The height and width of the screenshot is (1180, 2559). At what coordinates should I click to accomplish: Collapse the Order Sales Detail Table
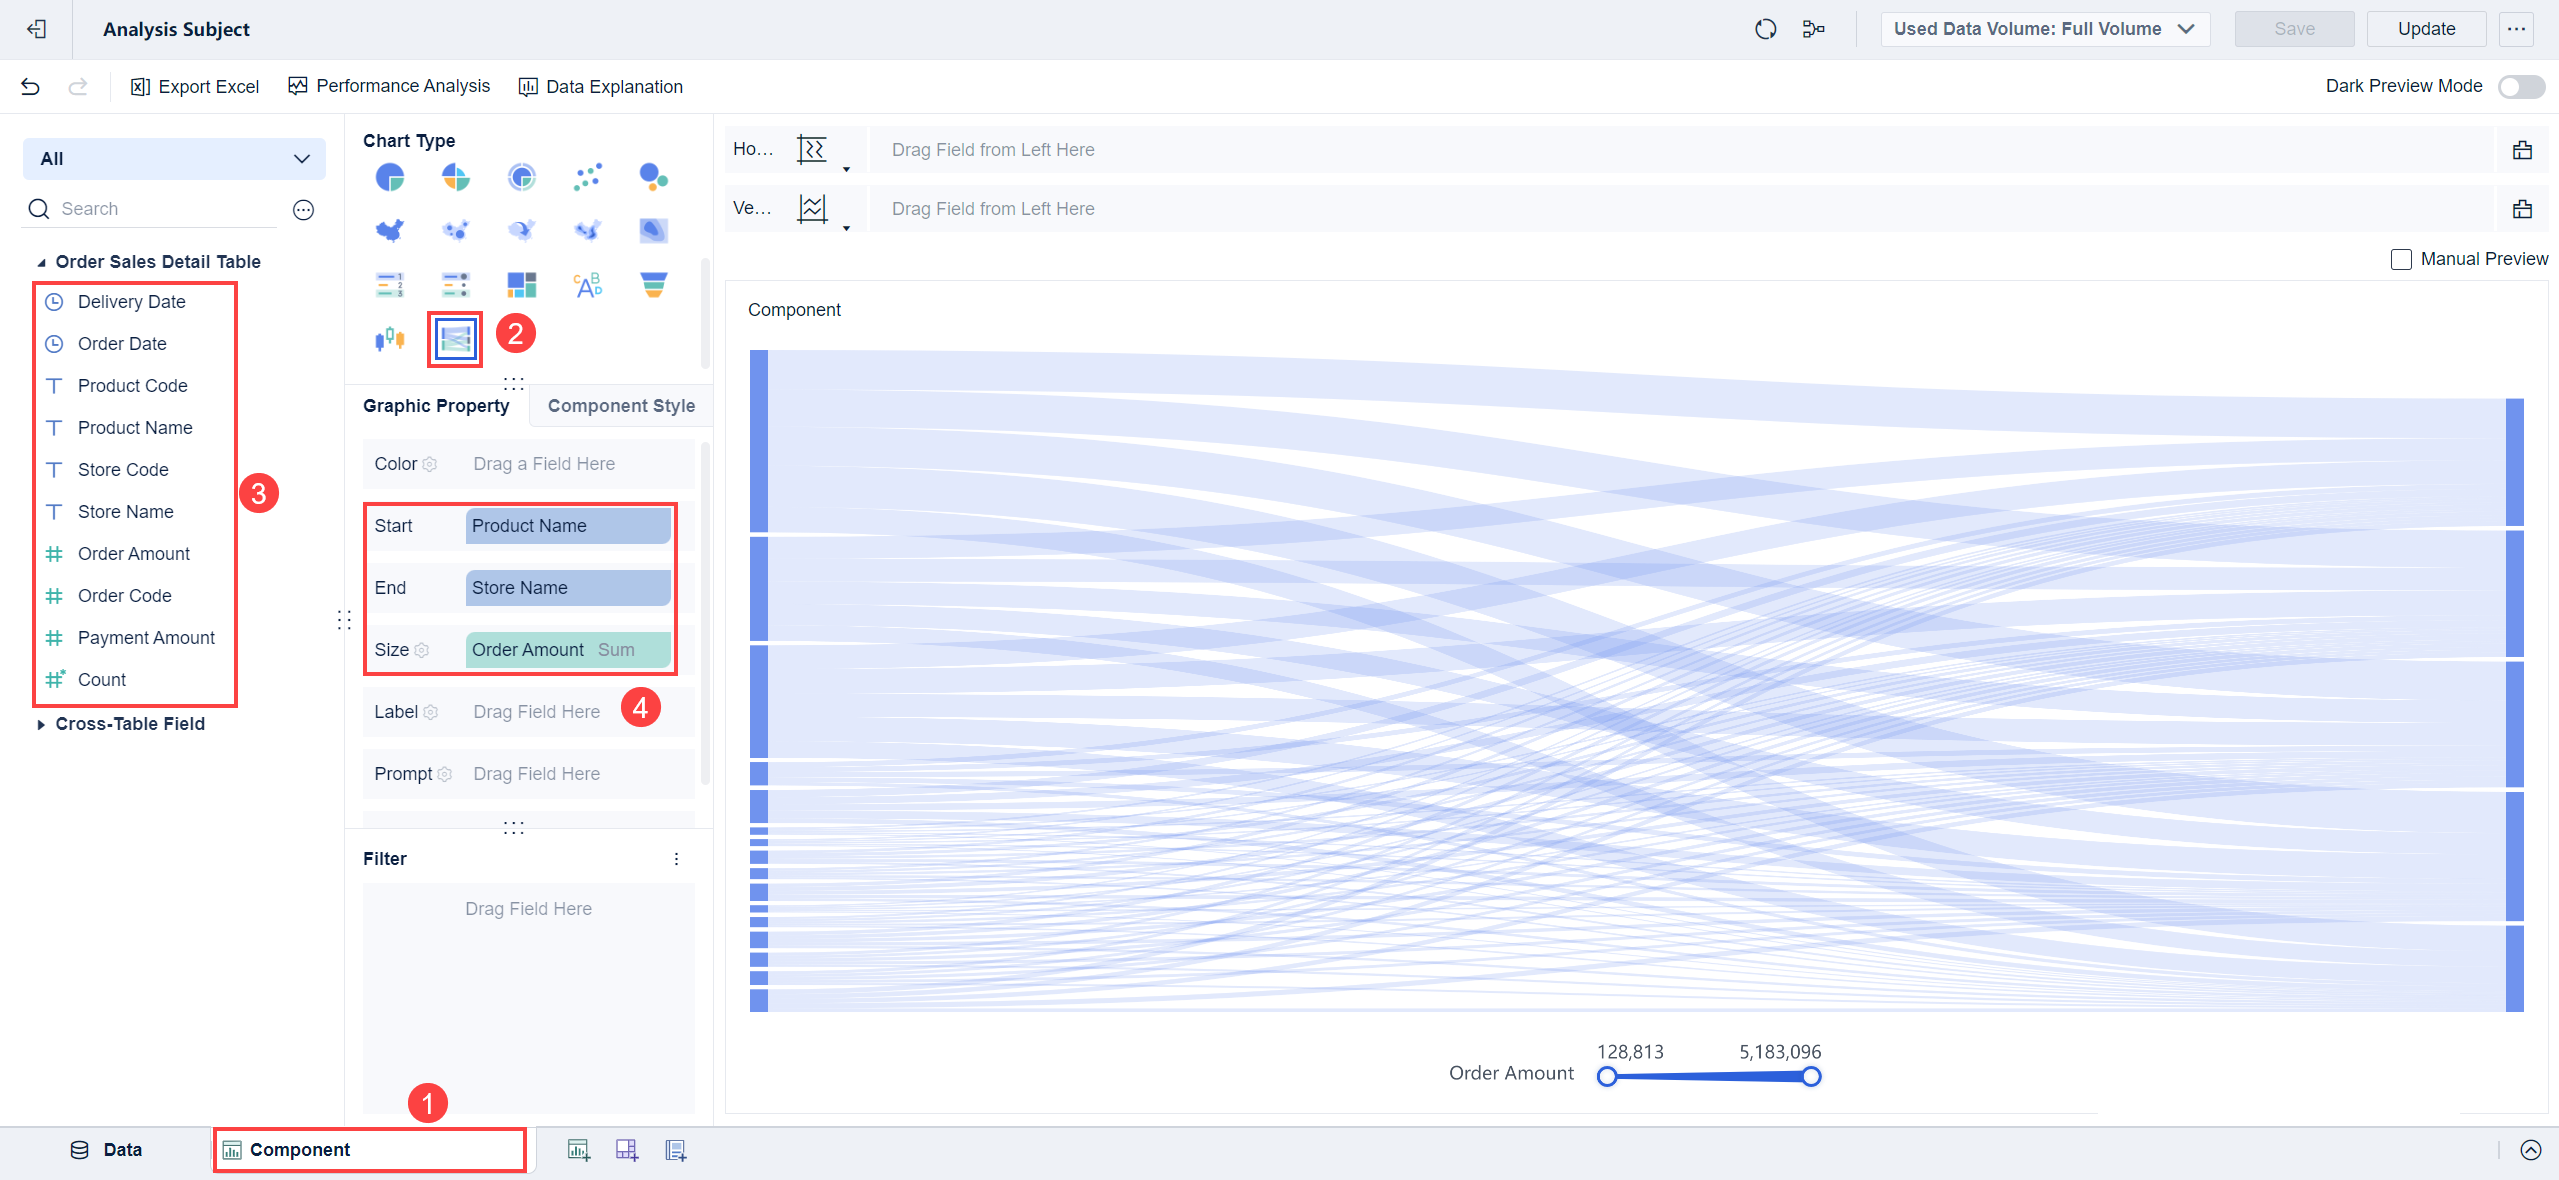coord(41,263)
